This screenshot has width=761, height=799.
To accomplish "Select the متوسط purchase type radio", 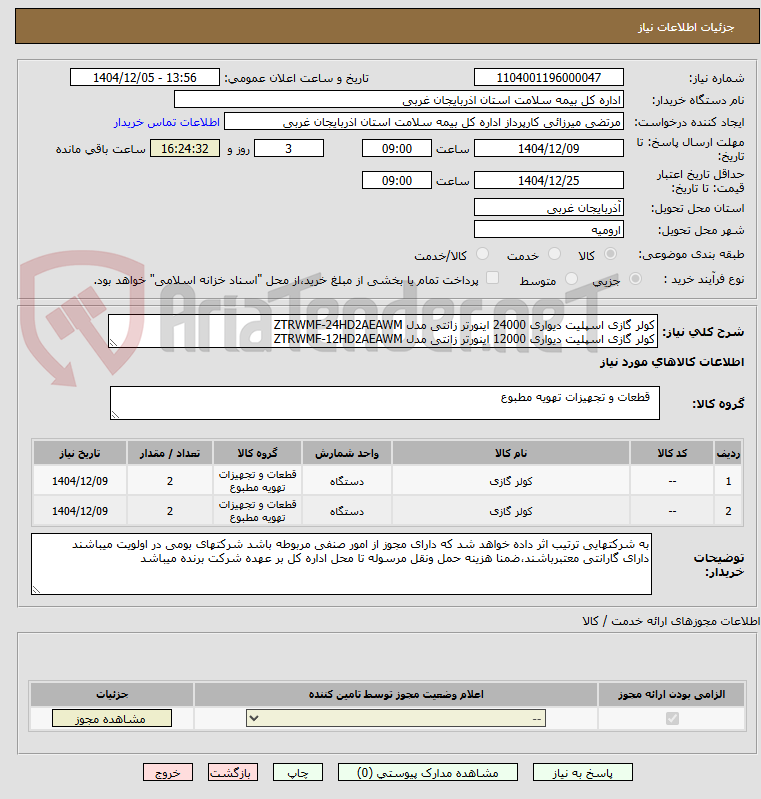I will [x=571, y=279].
